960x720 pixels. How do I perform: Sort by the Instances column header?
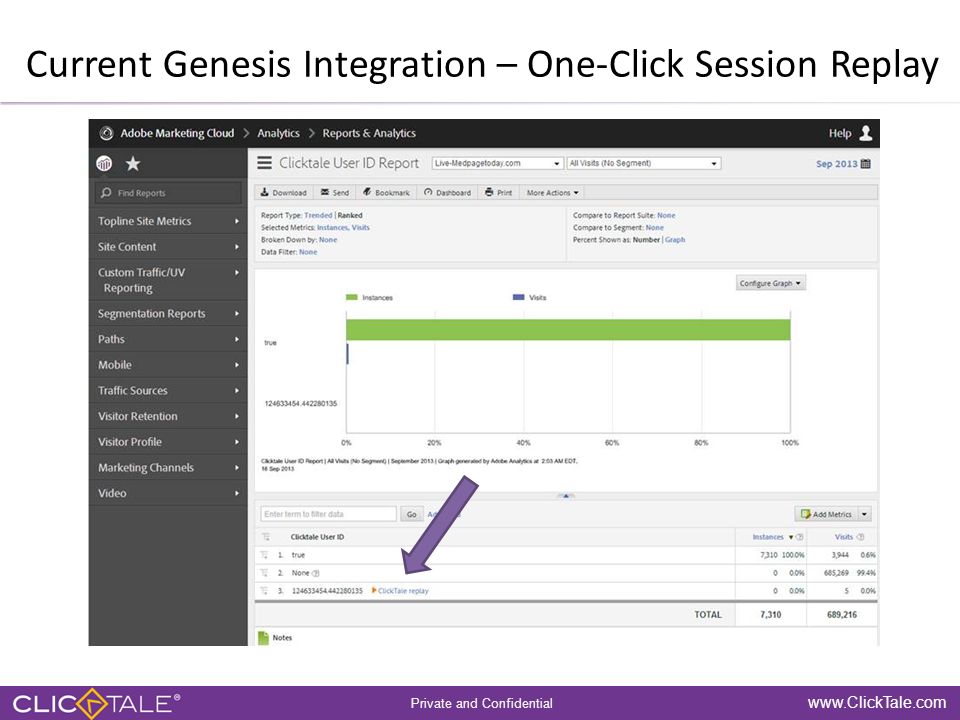tap(768, 537)
